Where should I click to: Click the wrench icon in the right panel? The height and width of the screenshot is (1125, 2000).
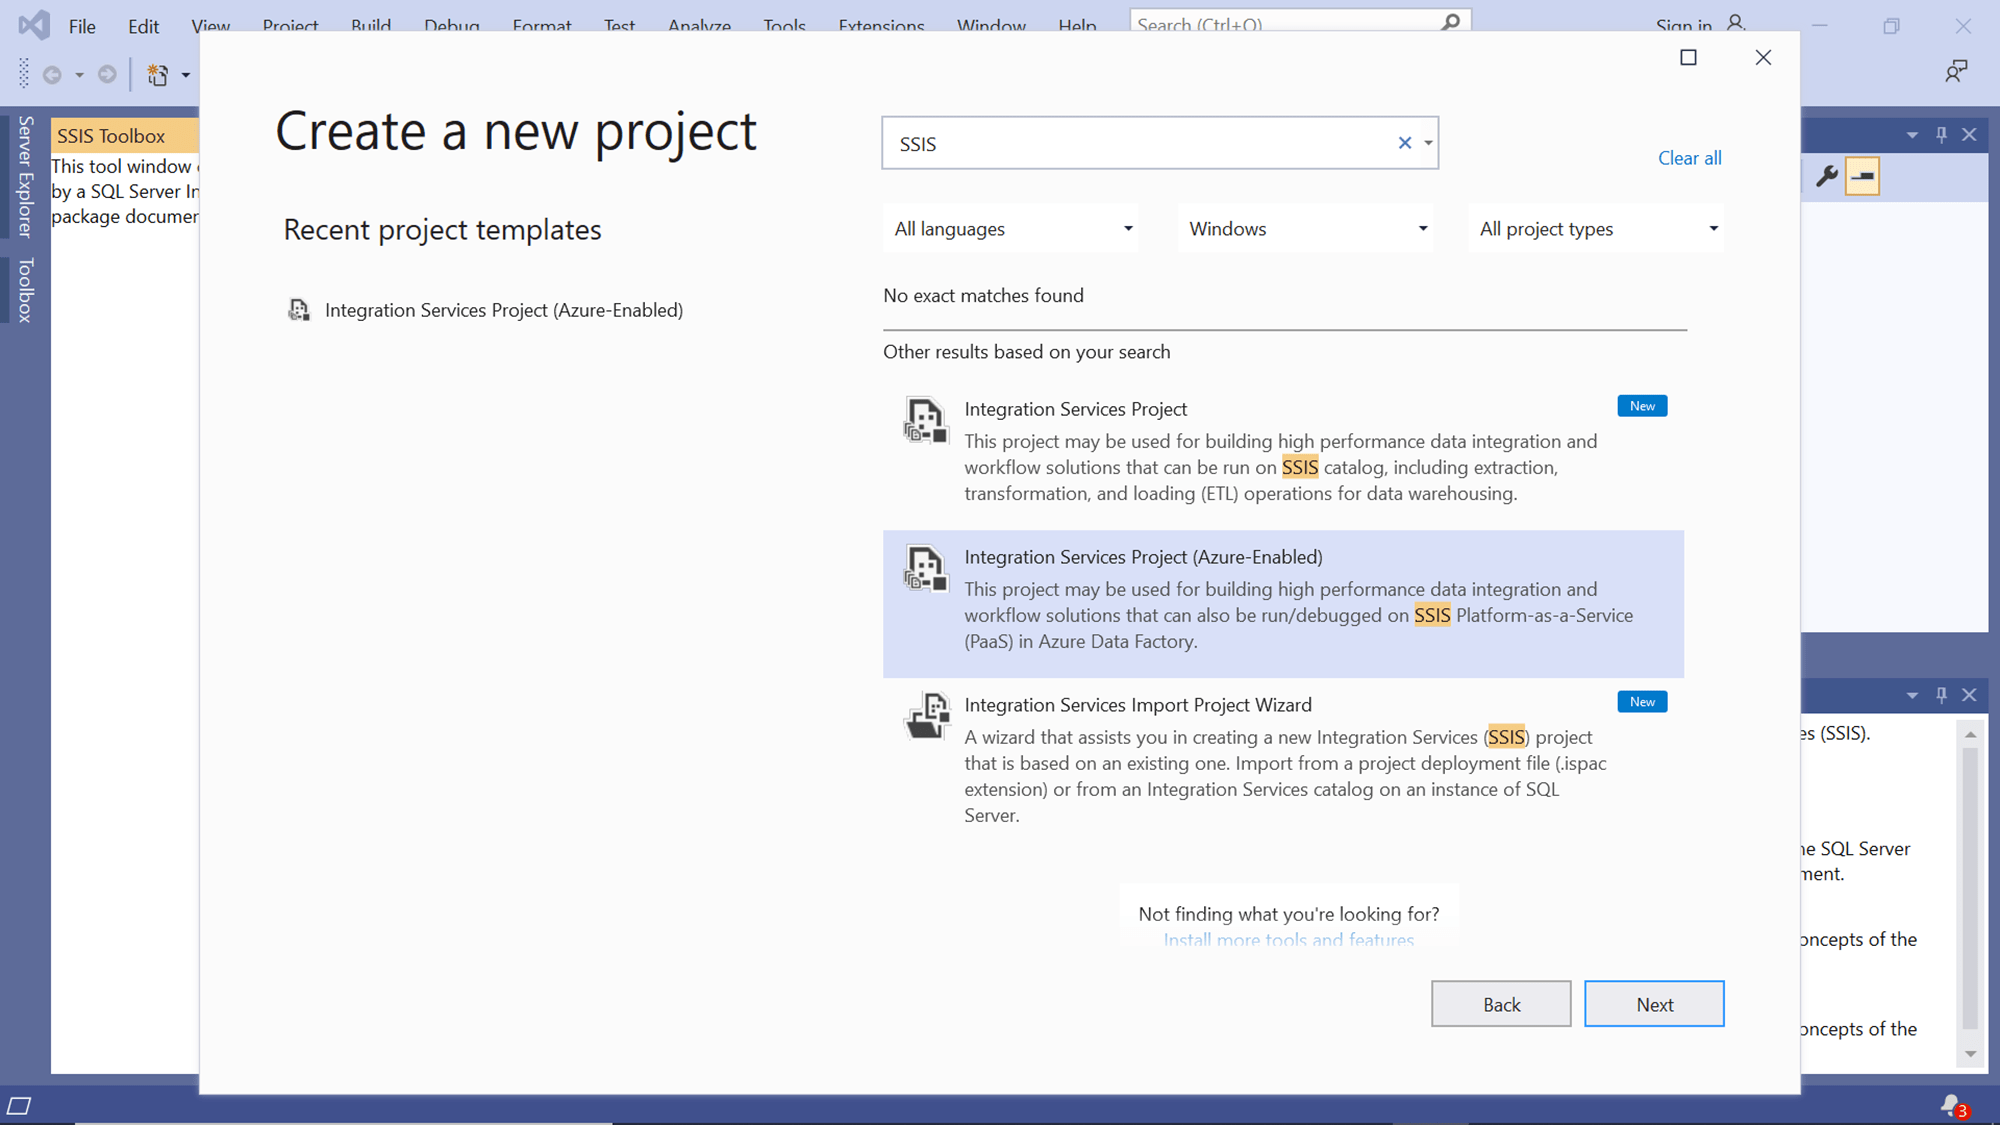(x=1828, y=176)
